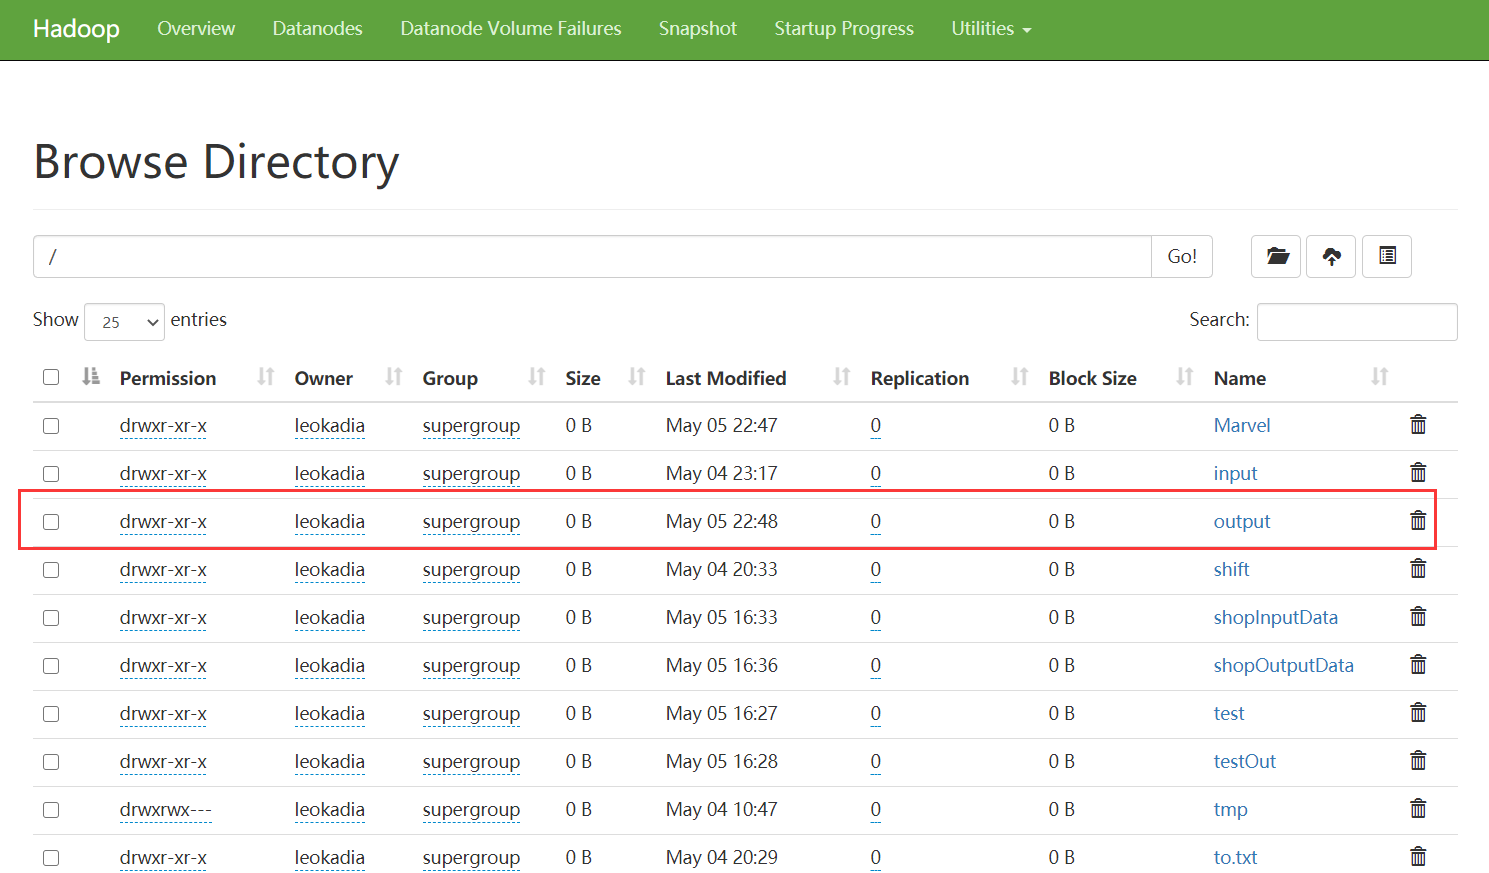Open the shopInputData directory link
Image resolution: width=1489 pixels, height=873 pixels.
point(1276,617)
